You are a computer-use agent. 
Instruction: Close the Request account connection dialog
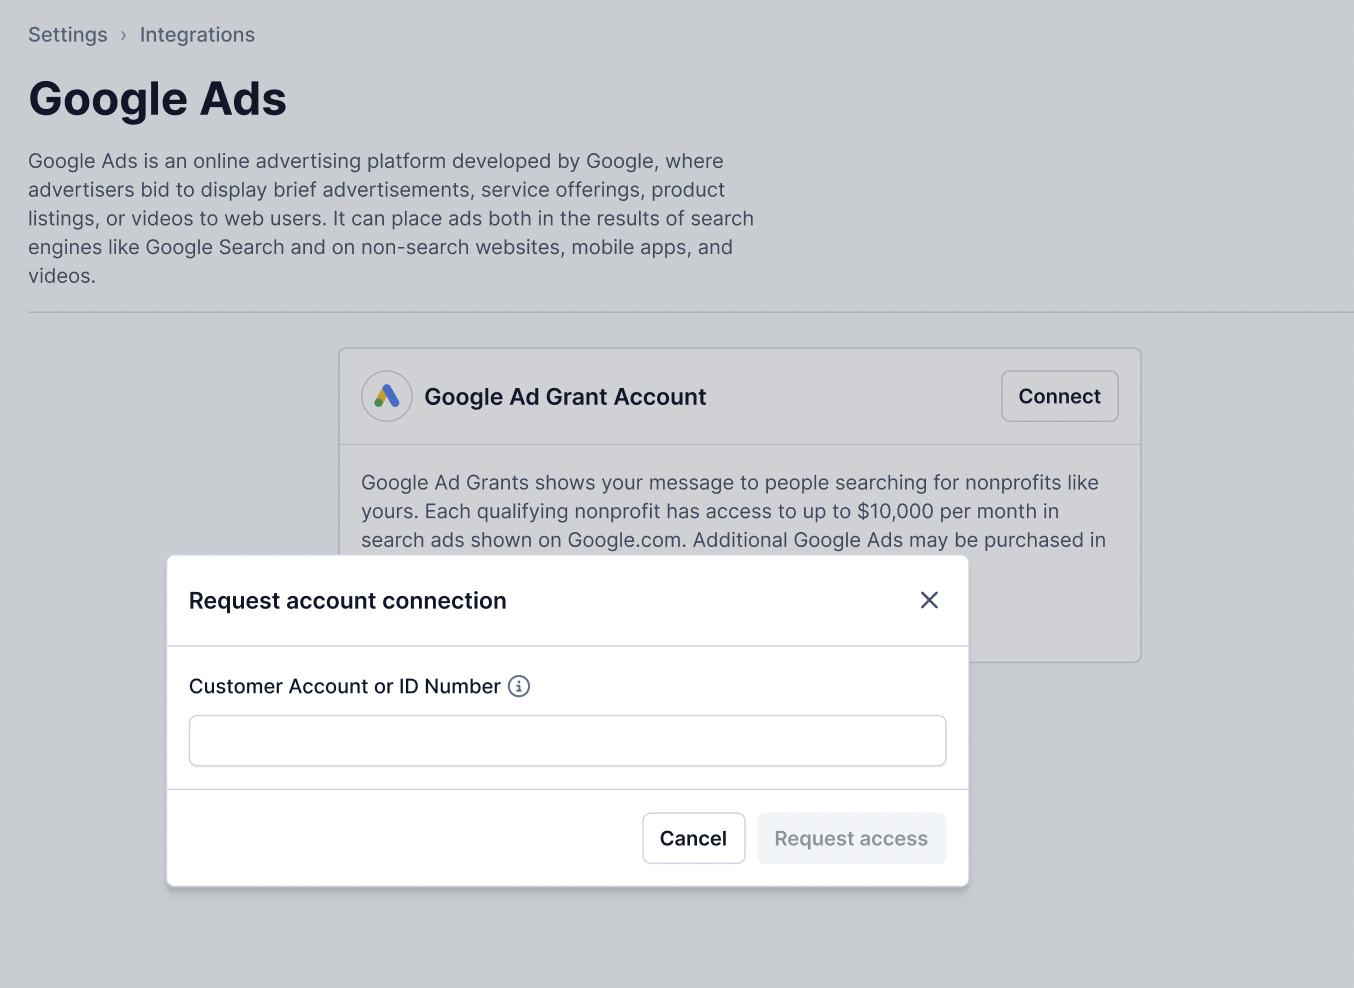tap(929, 600)
